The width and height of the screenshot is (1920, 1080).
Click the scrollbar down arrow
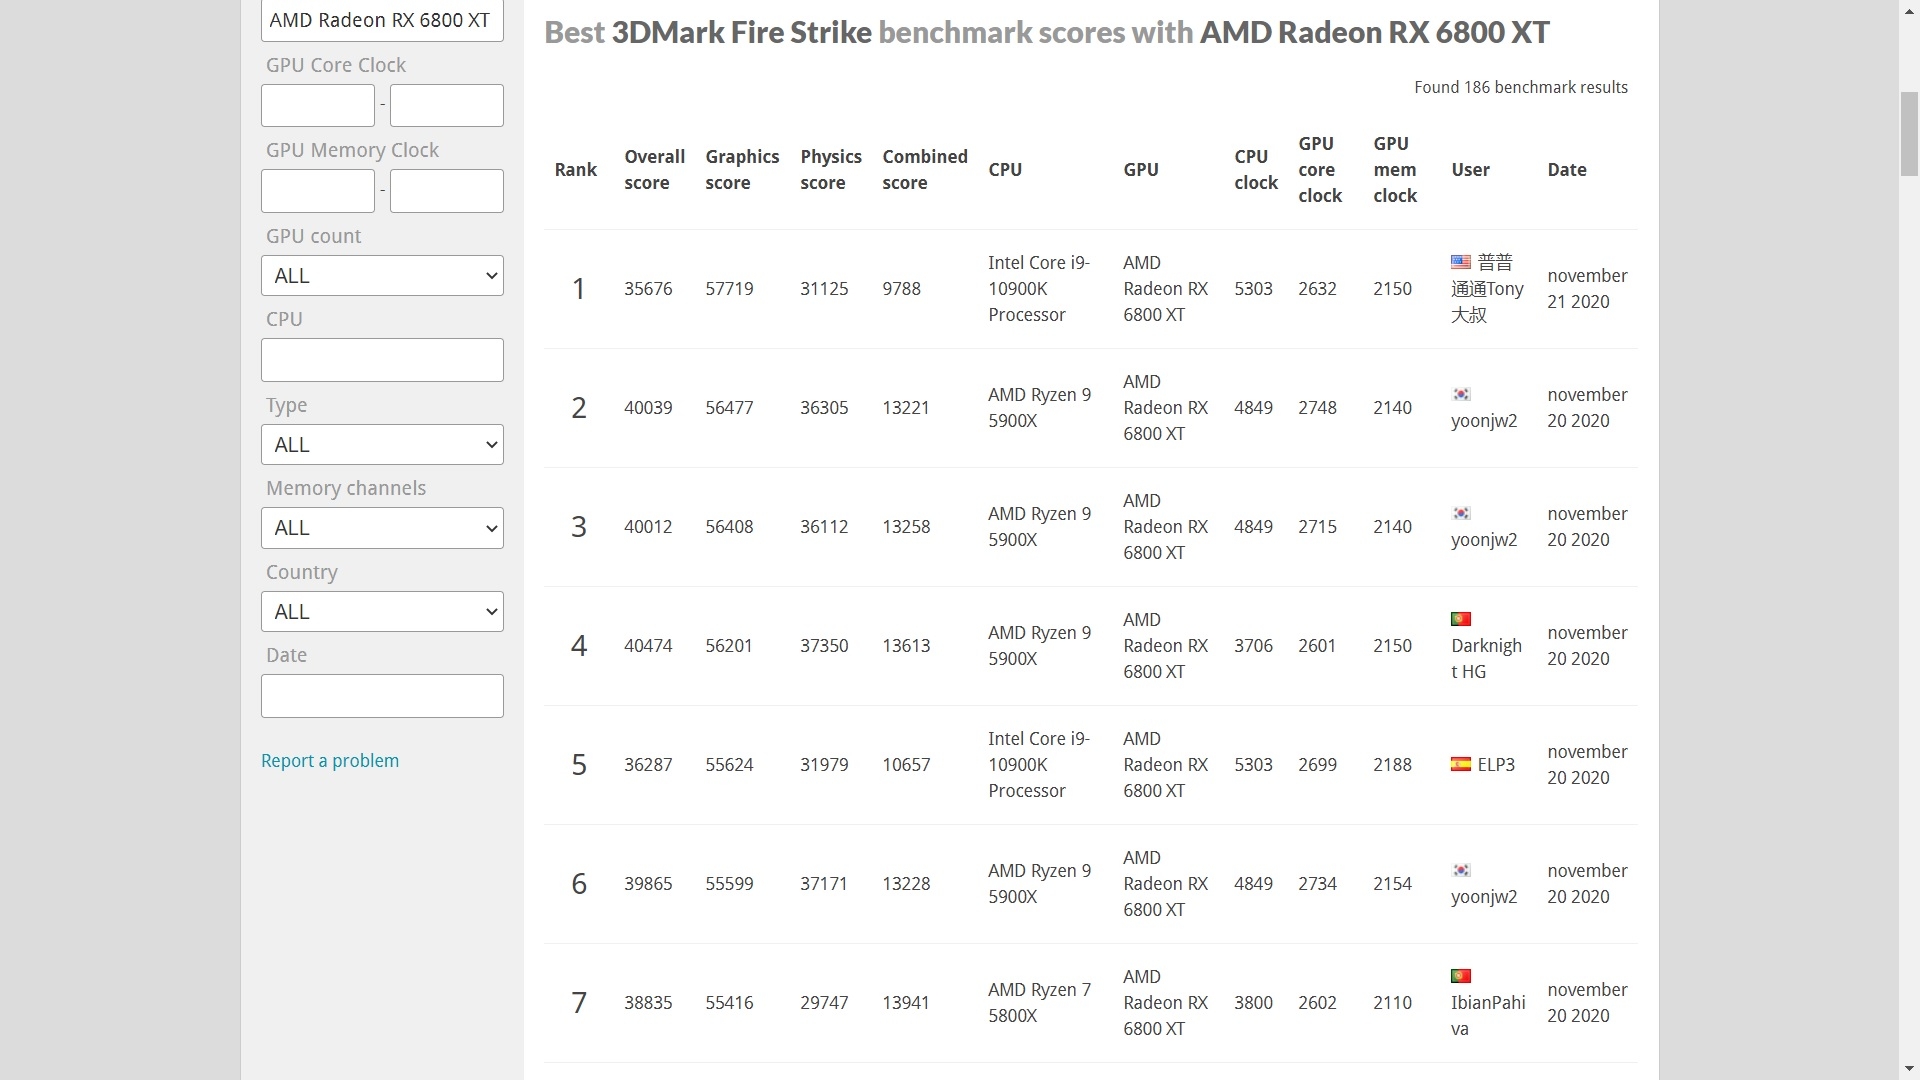[x=1909, y=1070]
